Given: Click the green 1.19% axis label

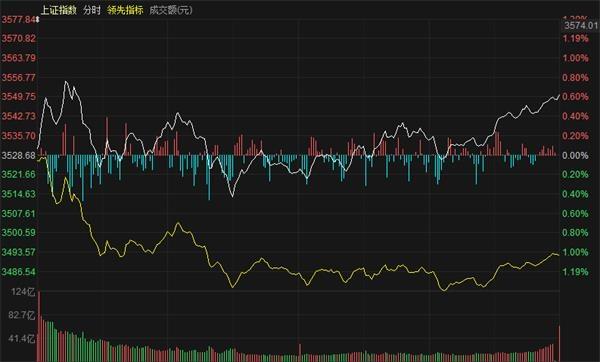Looking at the screenshot, I should coord(575,272).
